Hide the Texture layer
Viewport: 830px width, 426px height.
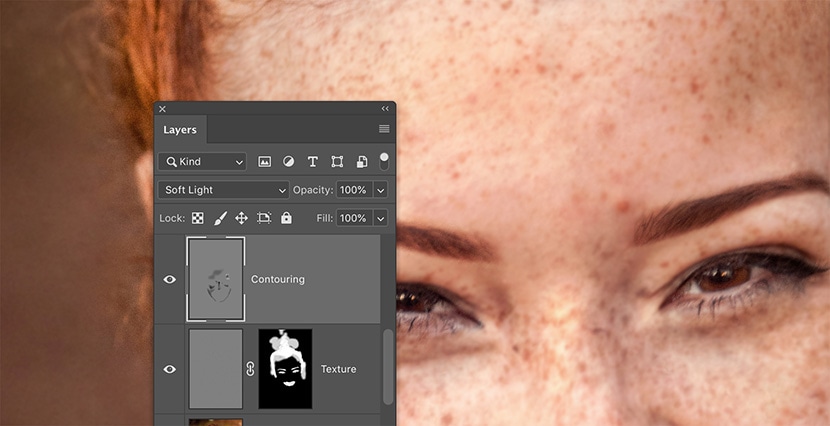pos(170,369)
